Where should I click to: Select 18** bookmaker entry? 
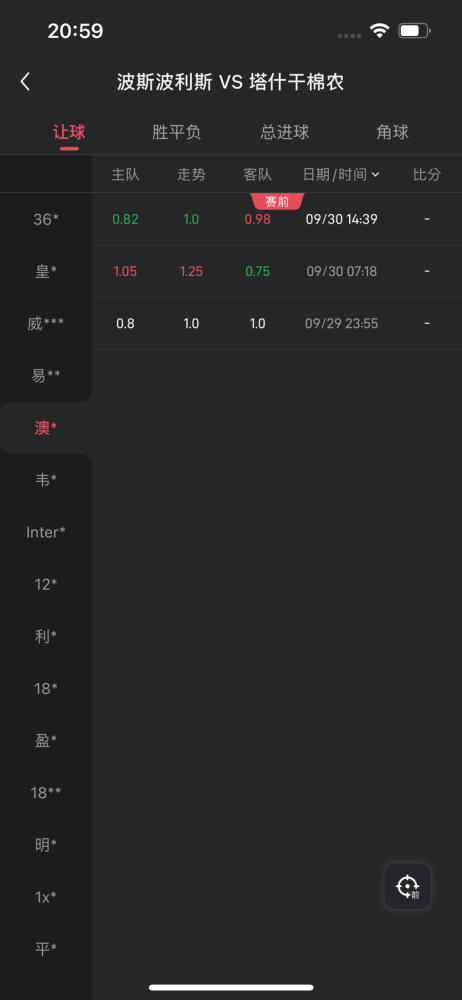(x=46, y=793)
